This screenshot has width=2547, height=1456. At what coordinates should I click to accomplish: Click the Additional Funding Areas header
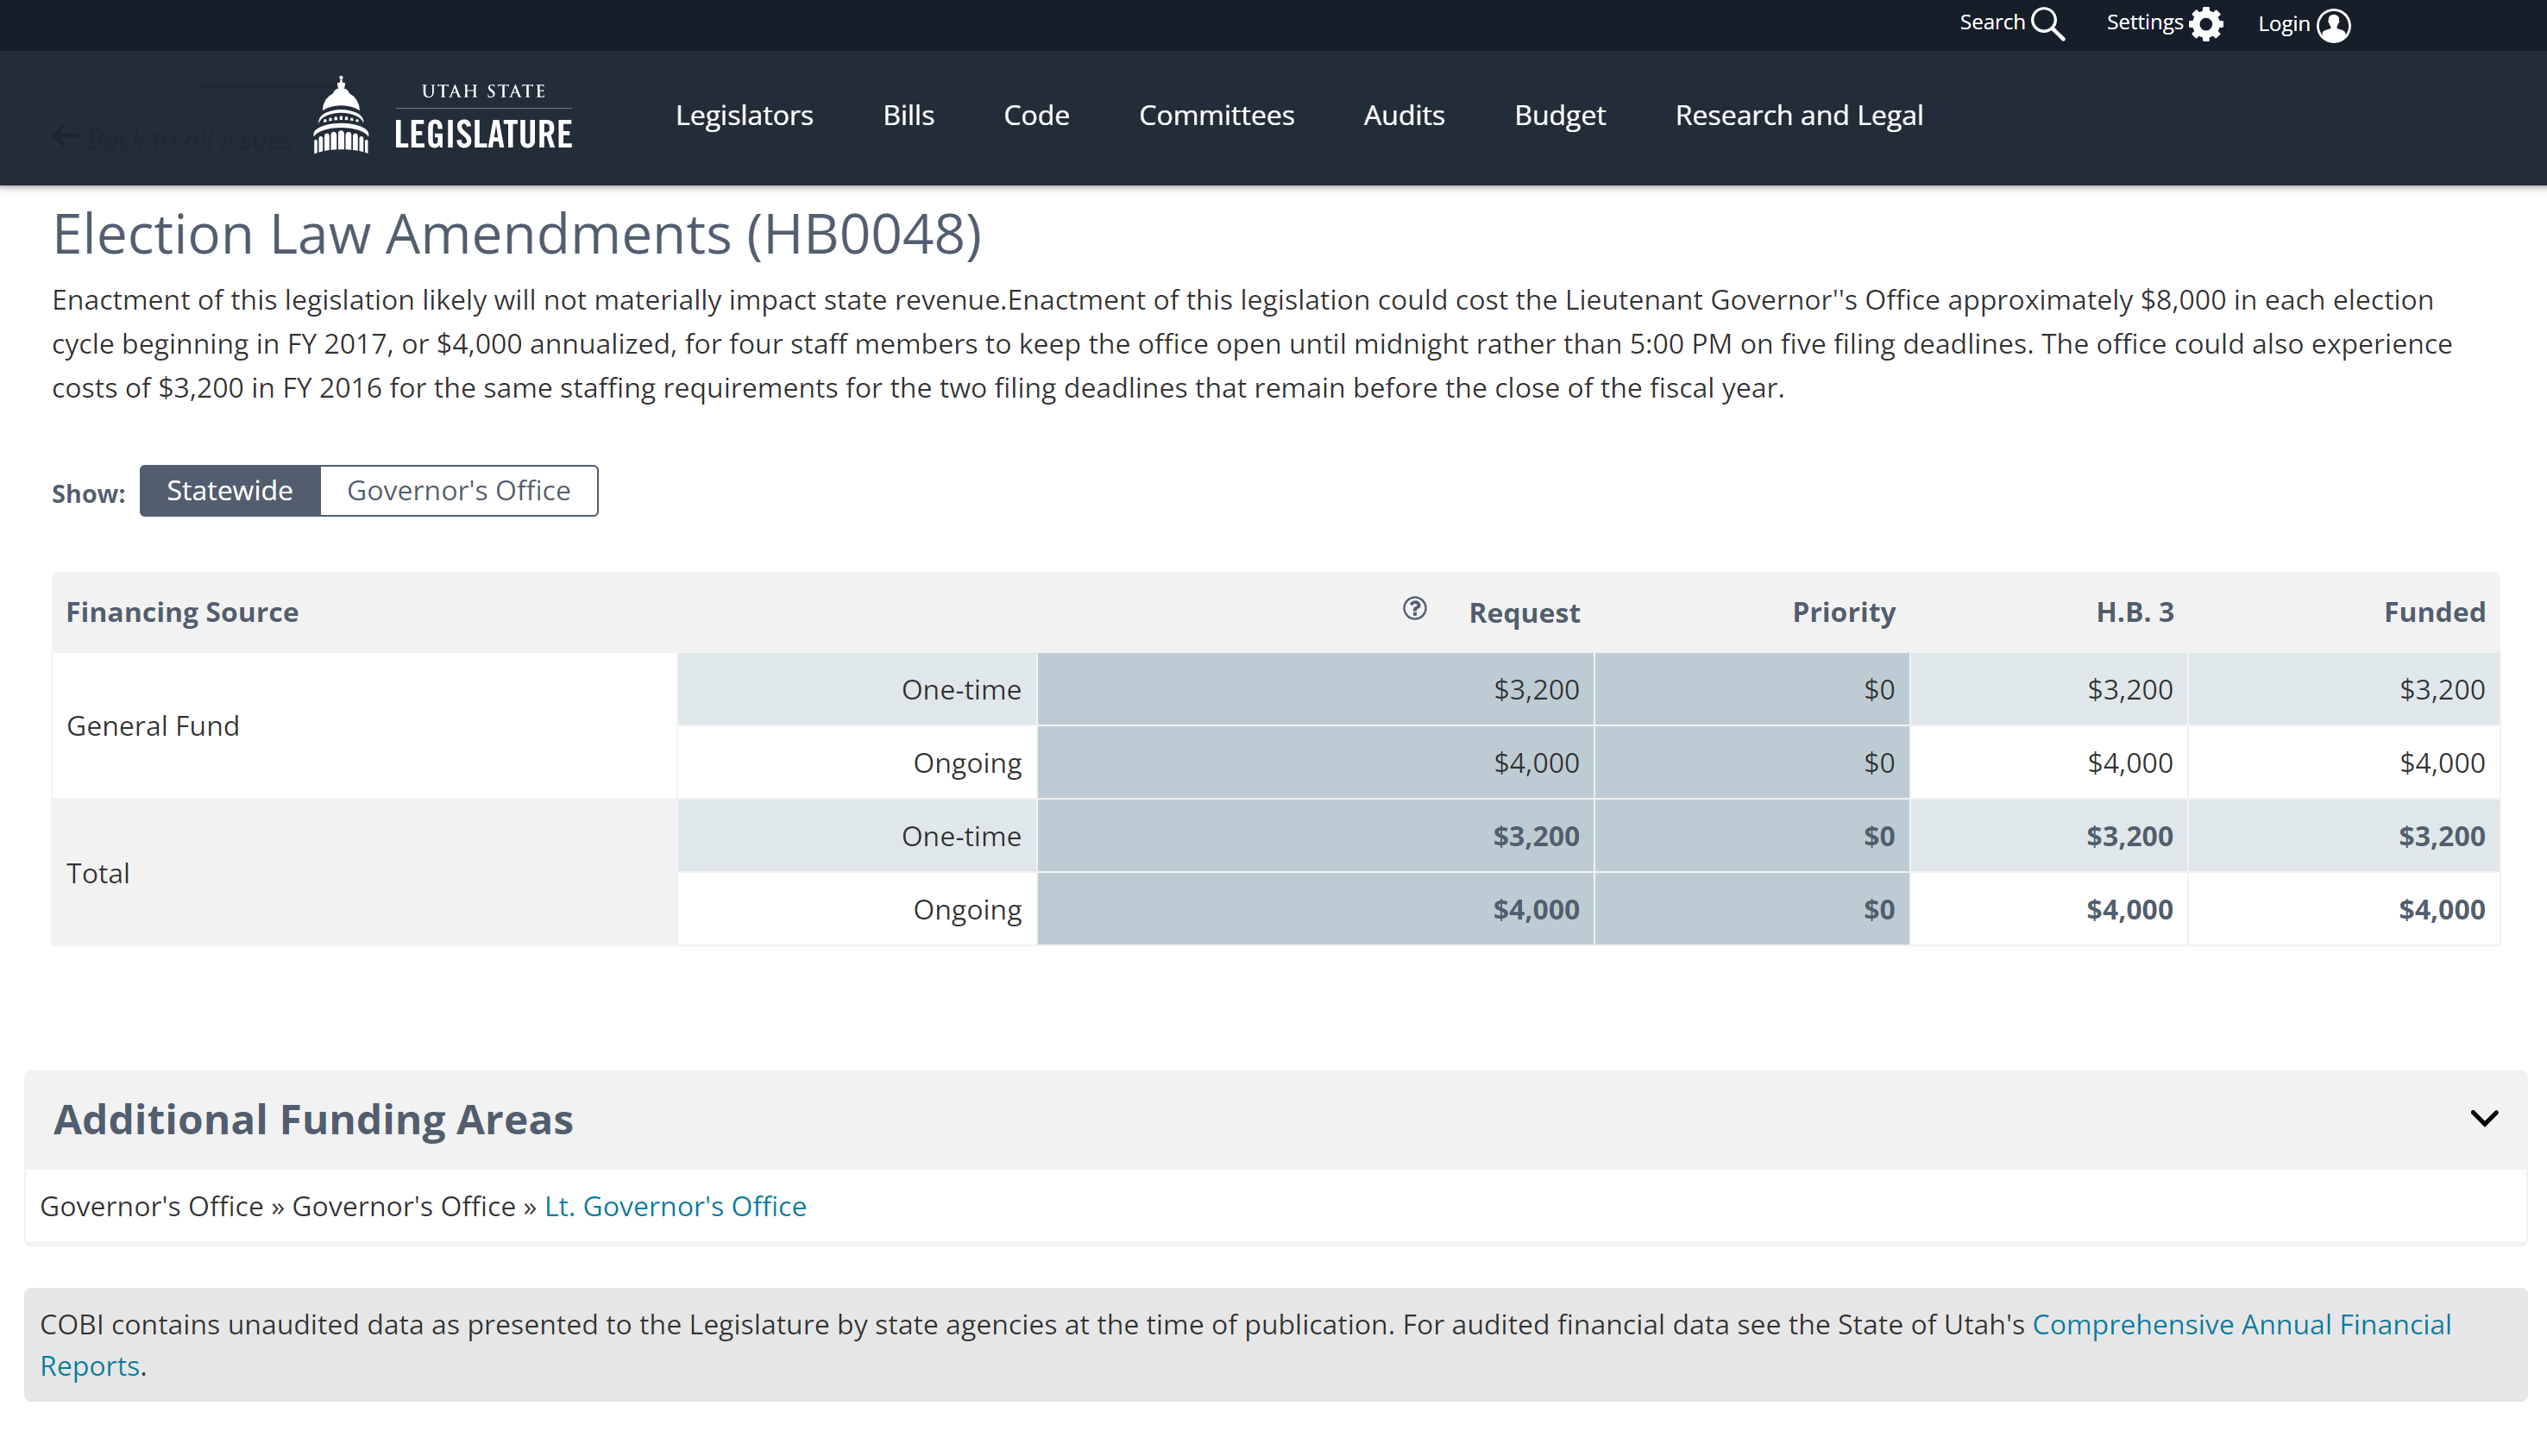point(313,1119)
